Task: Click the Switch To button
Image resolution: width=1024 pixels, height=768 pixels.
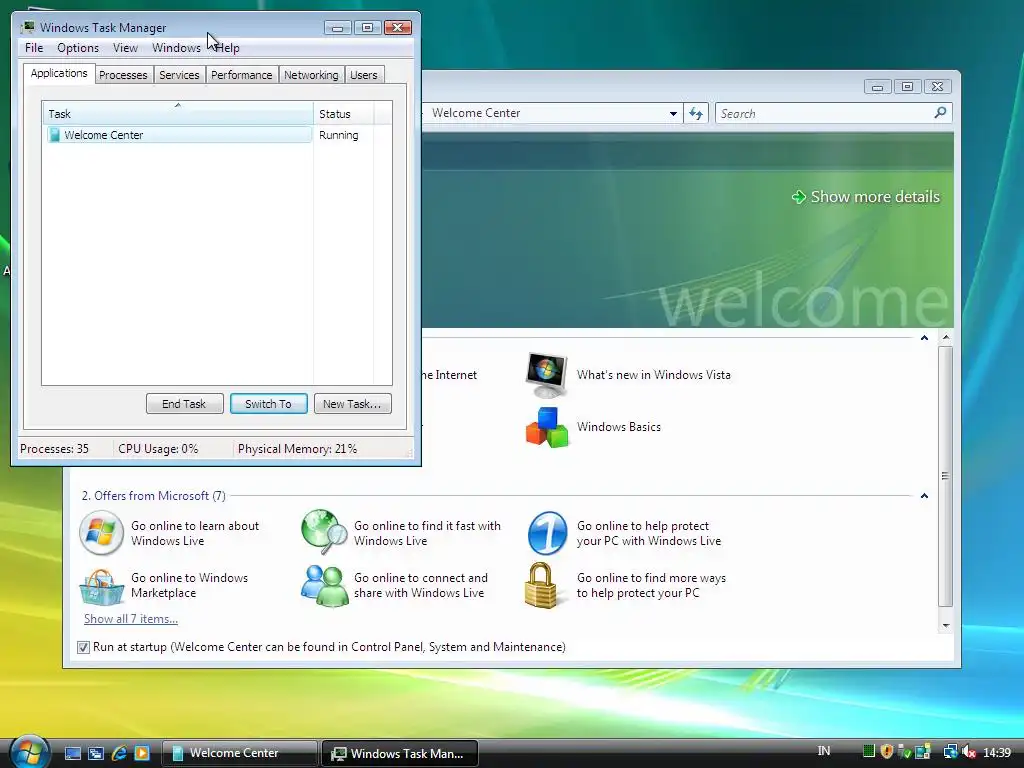Action: pos(268,404)
